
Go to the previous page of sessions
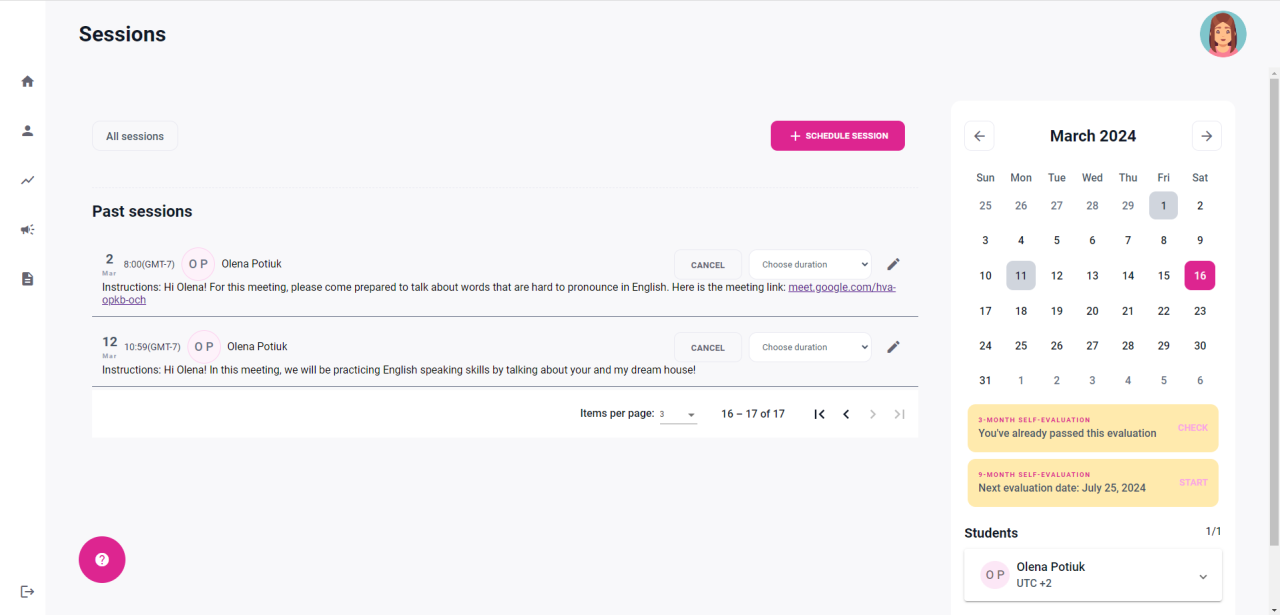point(846,414)
